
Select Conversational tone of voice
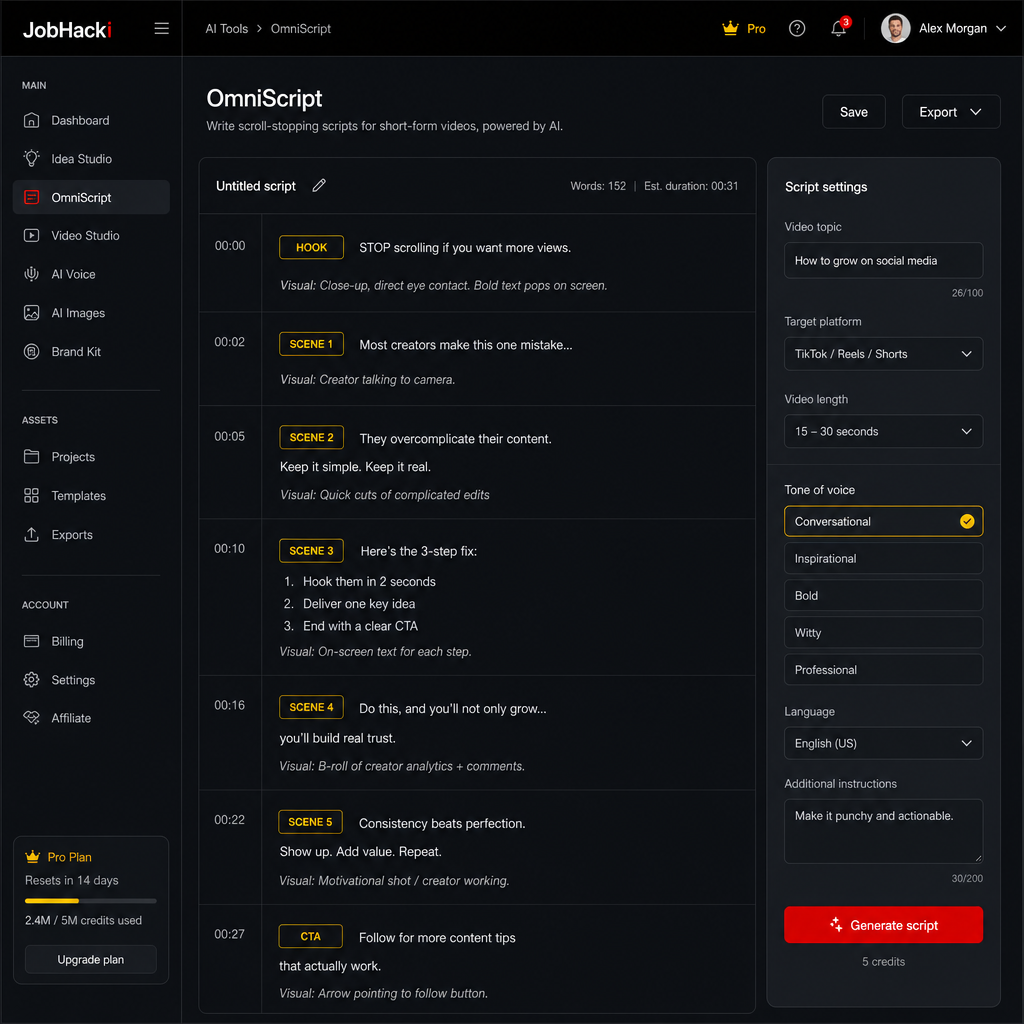[x=883, y=521]
